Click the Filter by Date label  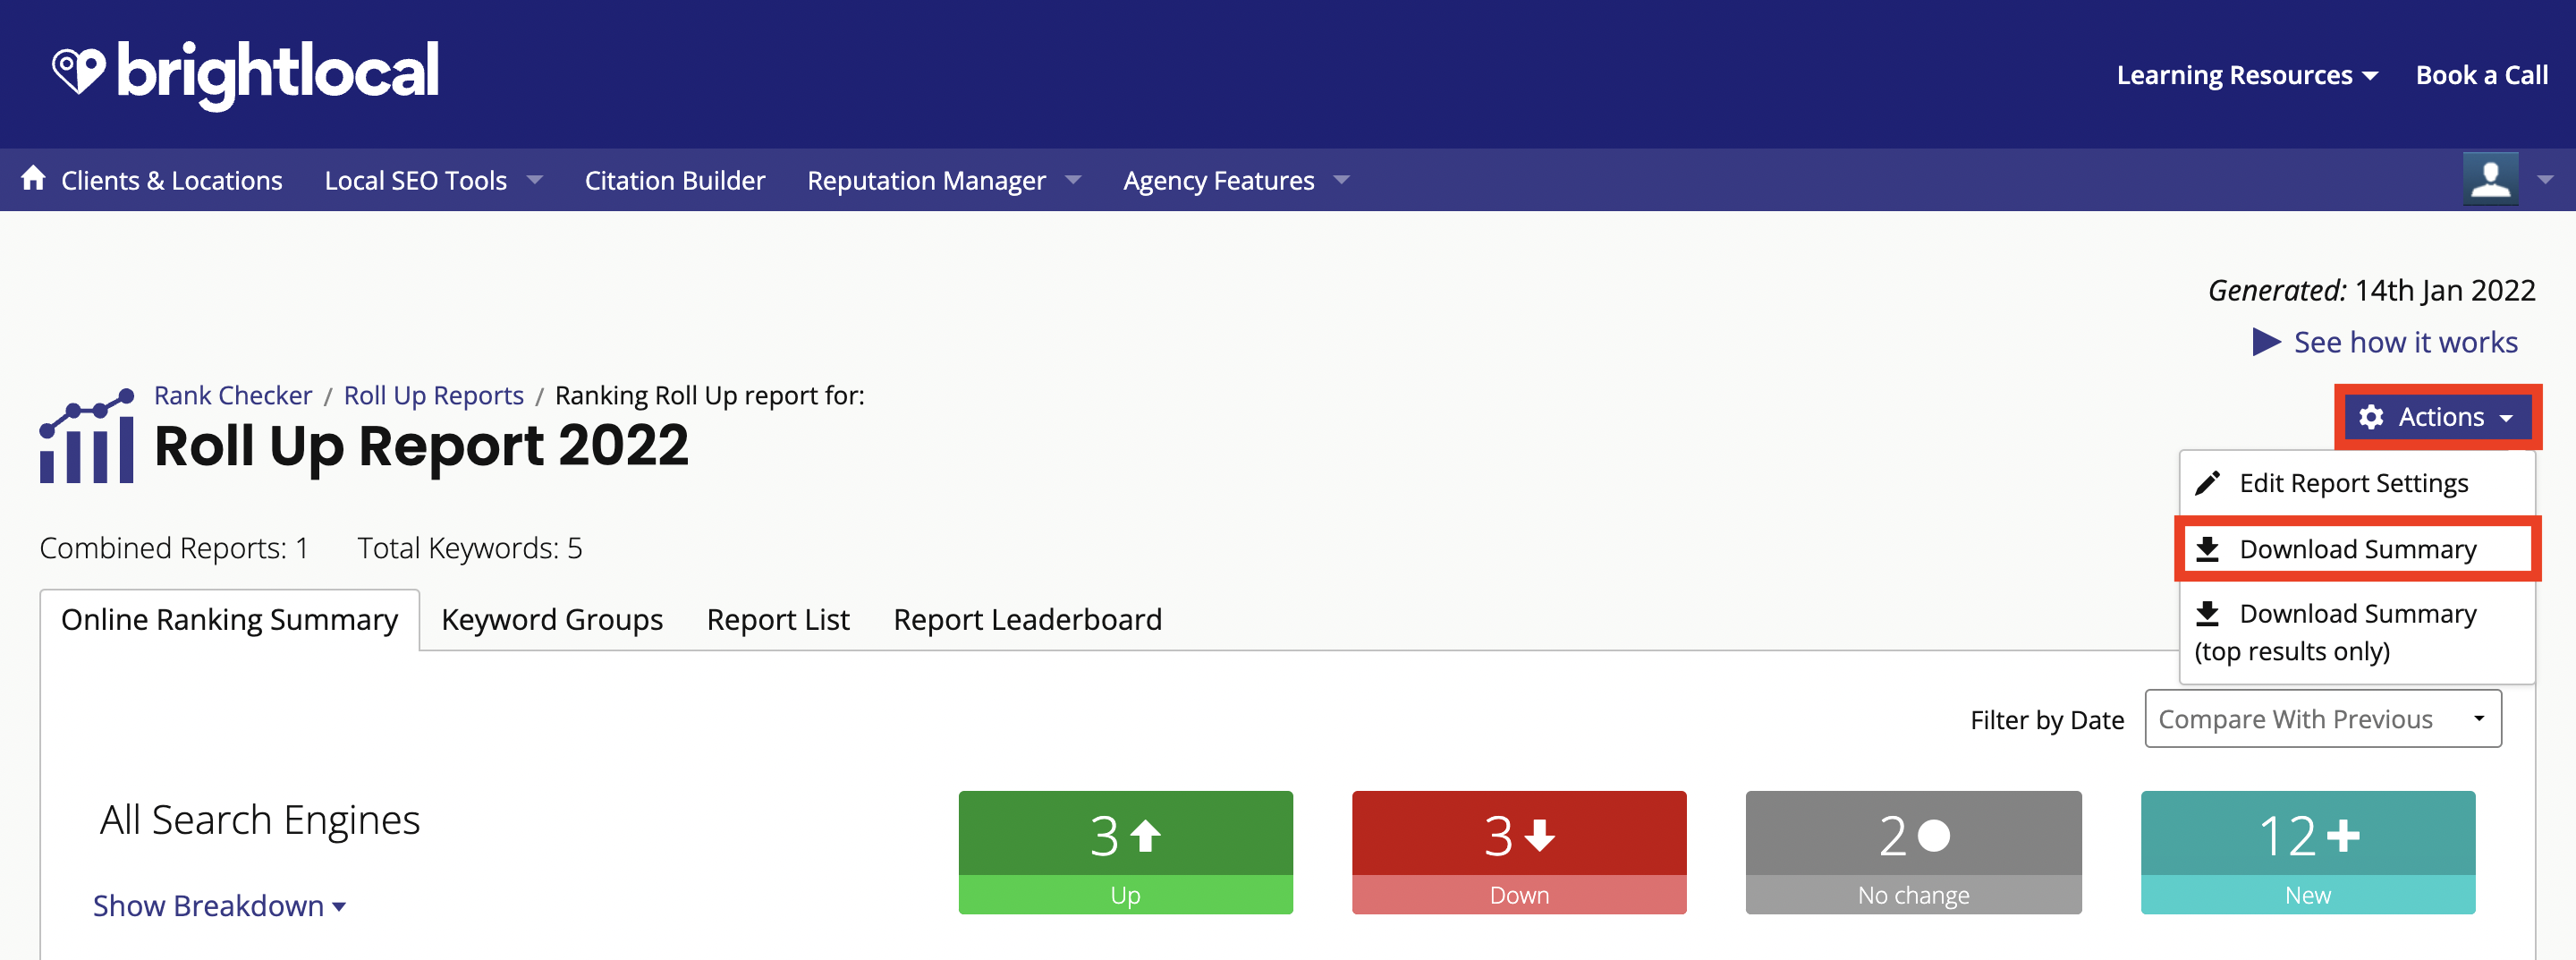2046,720
